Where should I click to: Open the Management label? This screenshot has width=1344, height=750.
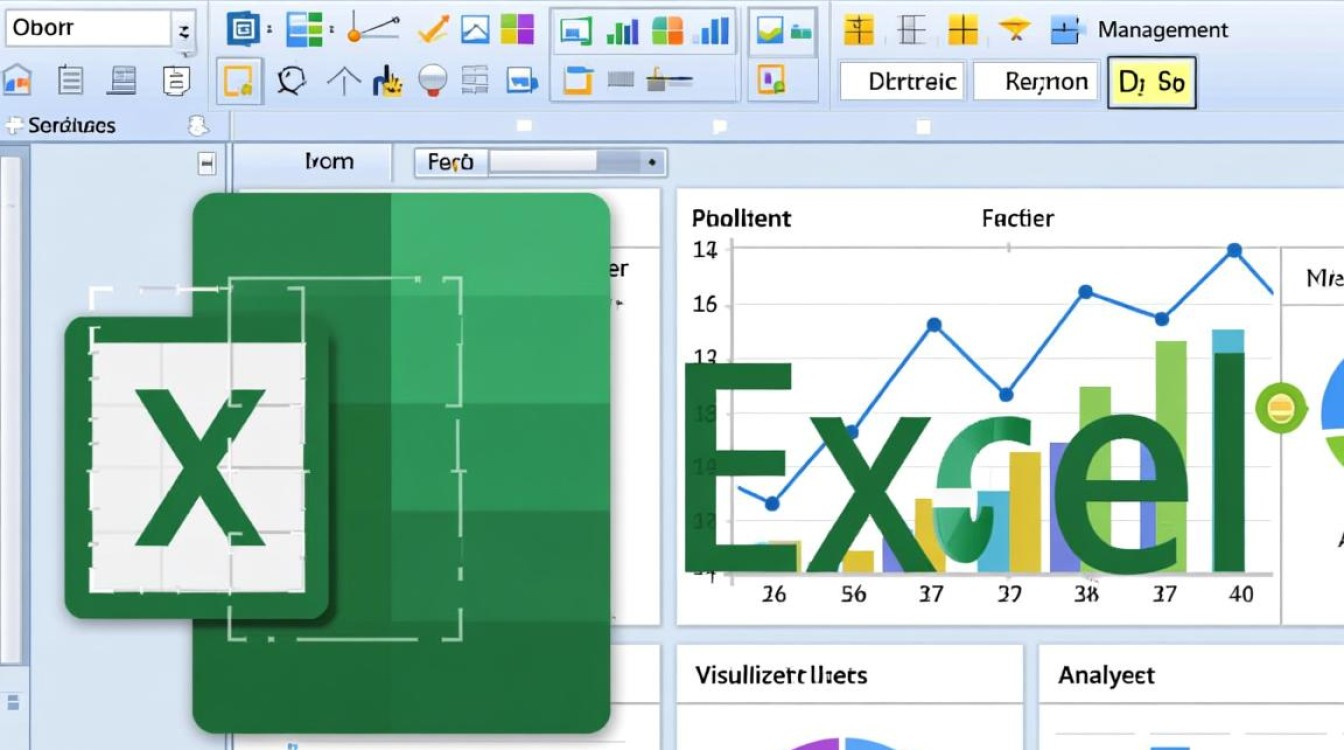click(x=1163, y=30)
